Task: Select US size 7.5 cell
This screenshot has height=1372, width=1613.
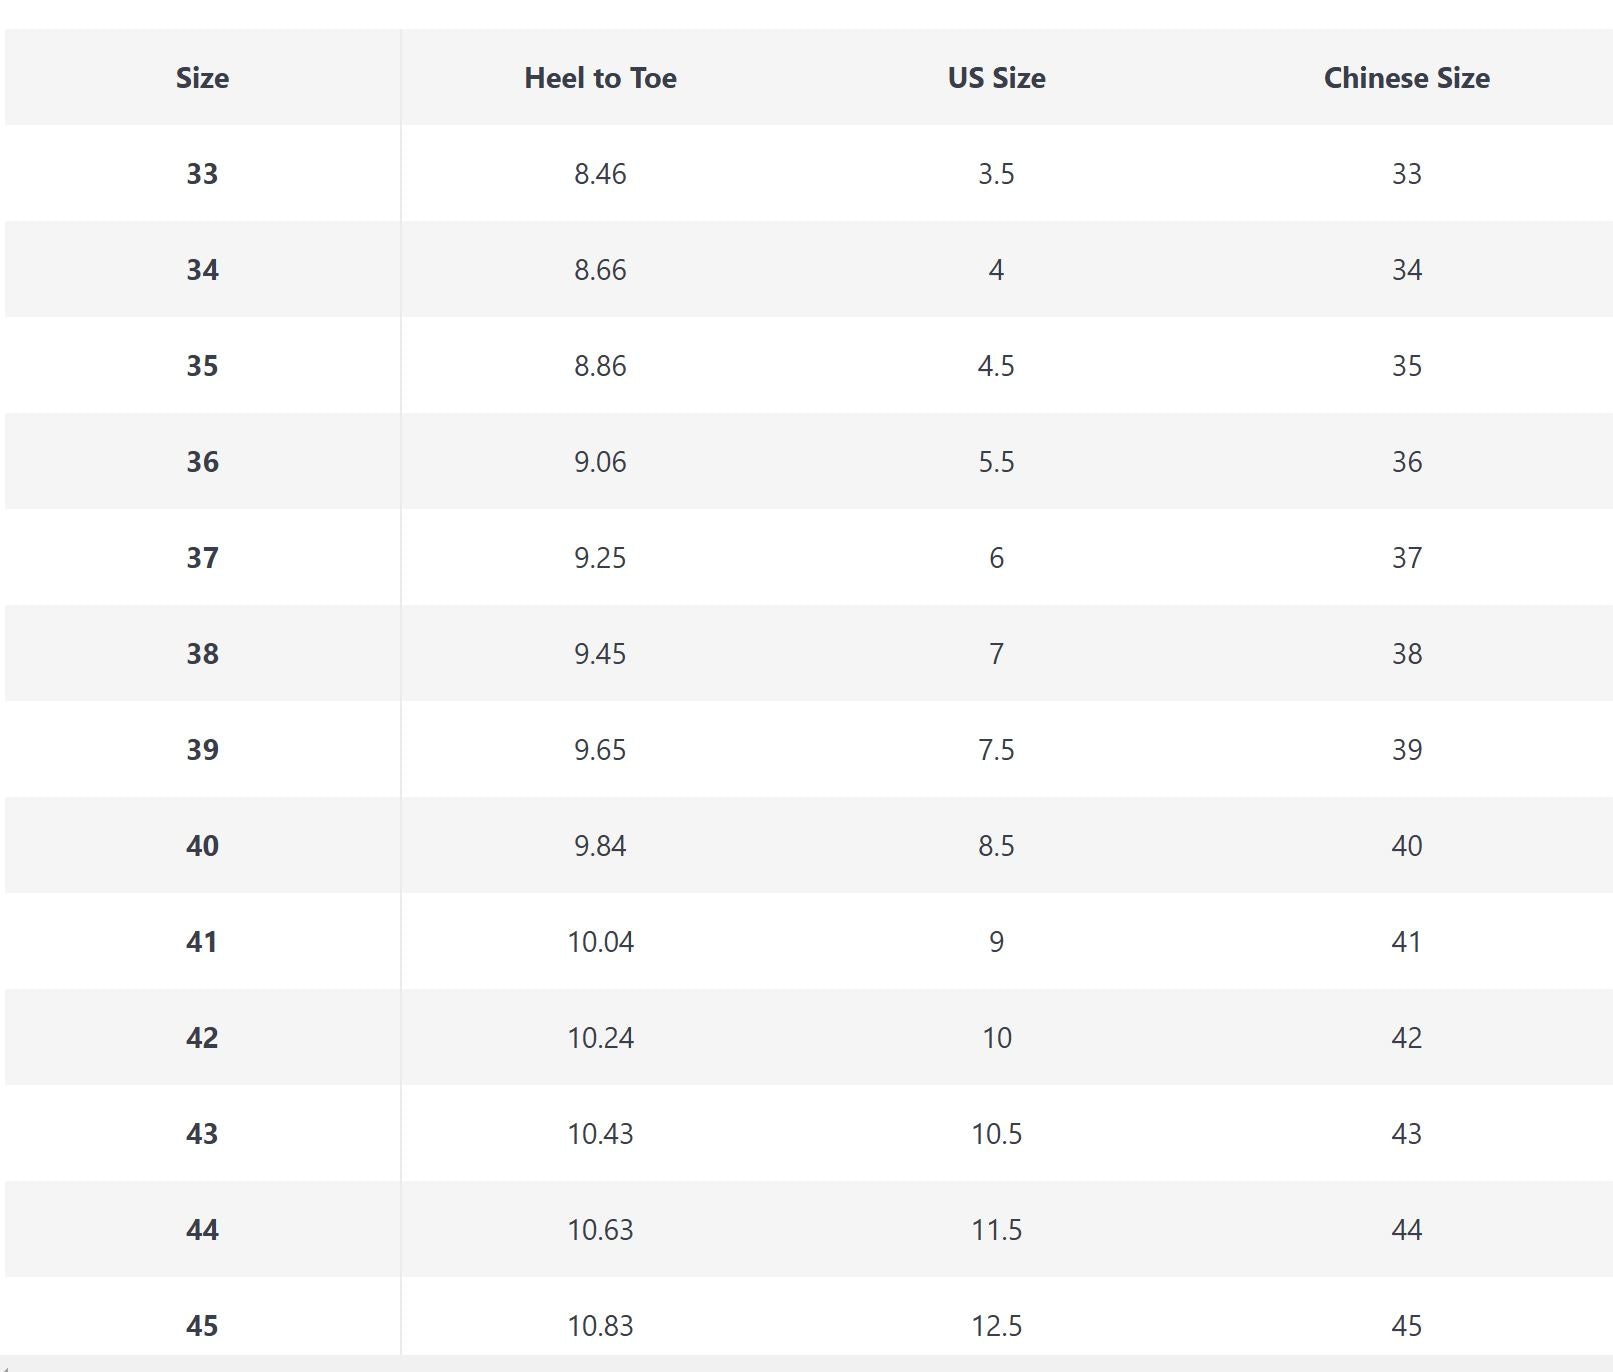Action: (x=996, y=750)
